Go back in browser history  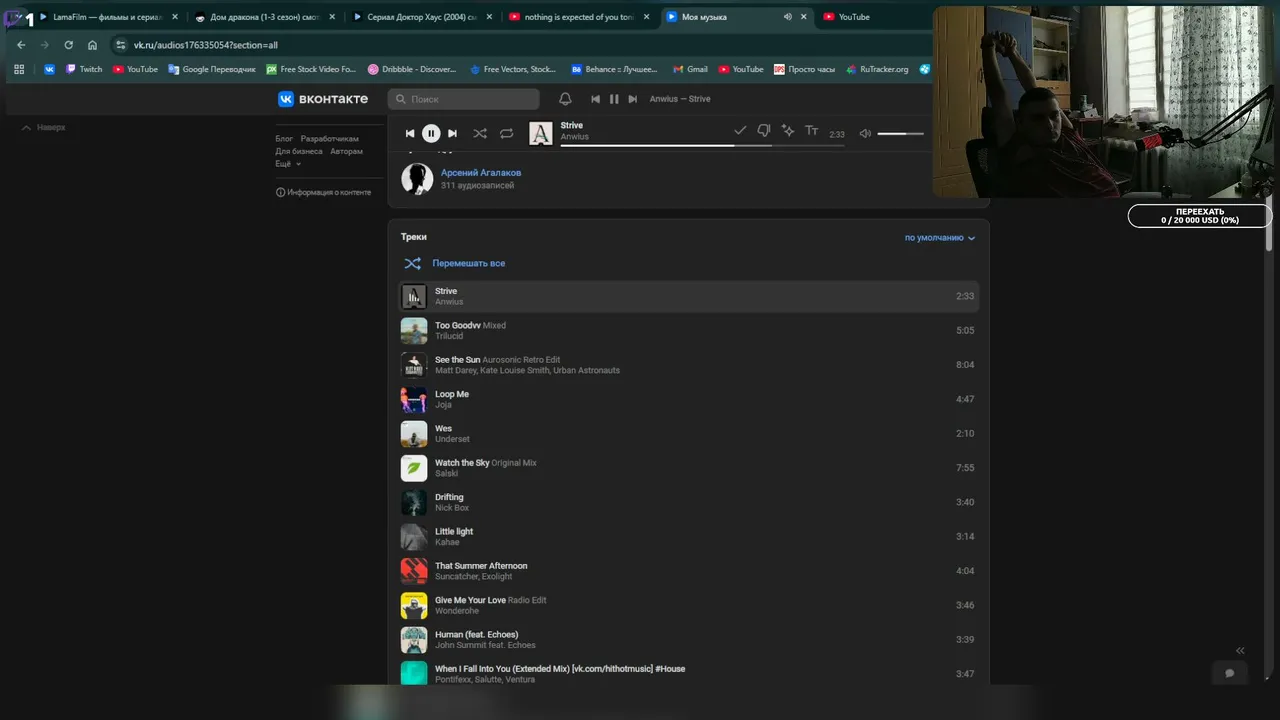(x=21, y=45)
